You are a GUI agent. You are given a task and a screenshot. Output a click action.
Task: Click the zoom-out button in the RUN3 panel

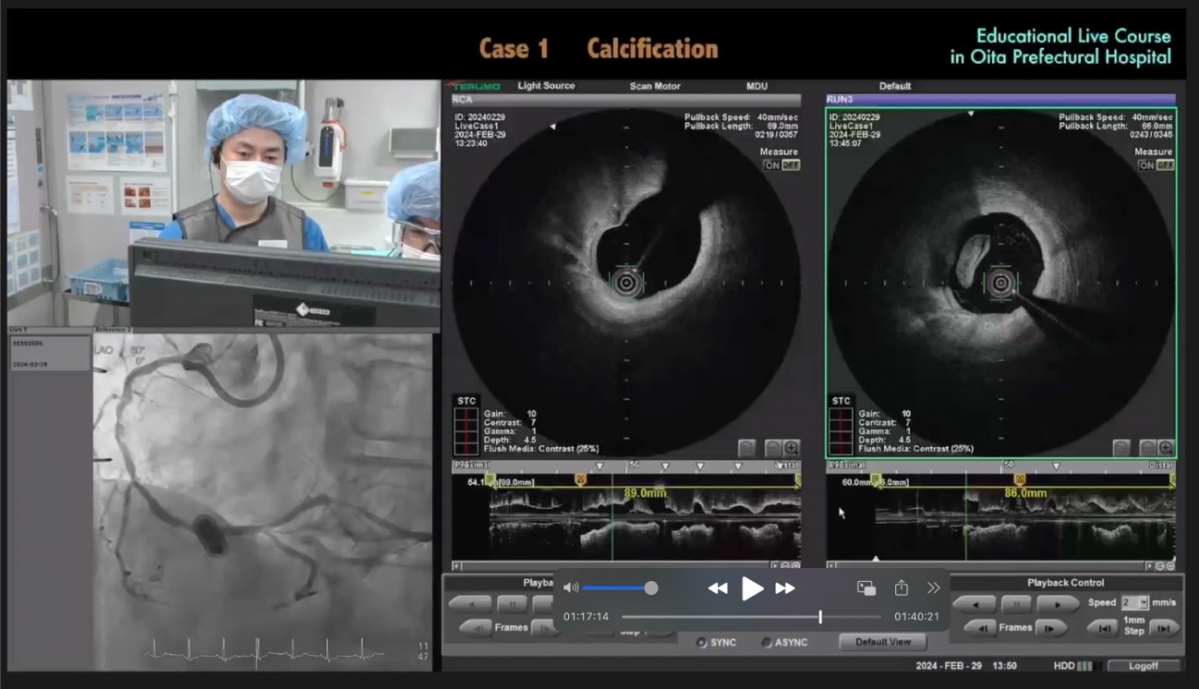[1148, 448]
